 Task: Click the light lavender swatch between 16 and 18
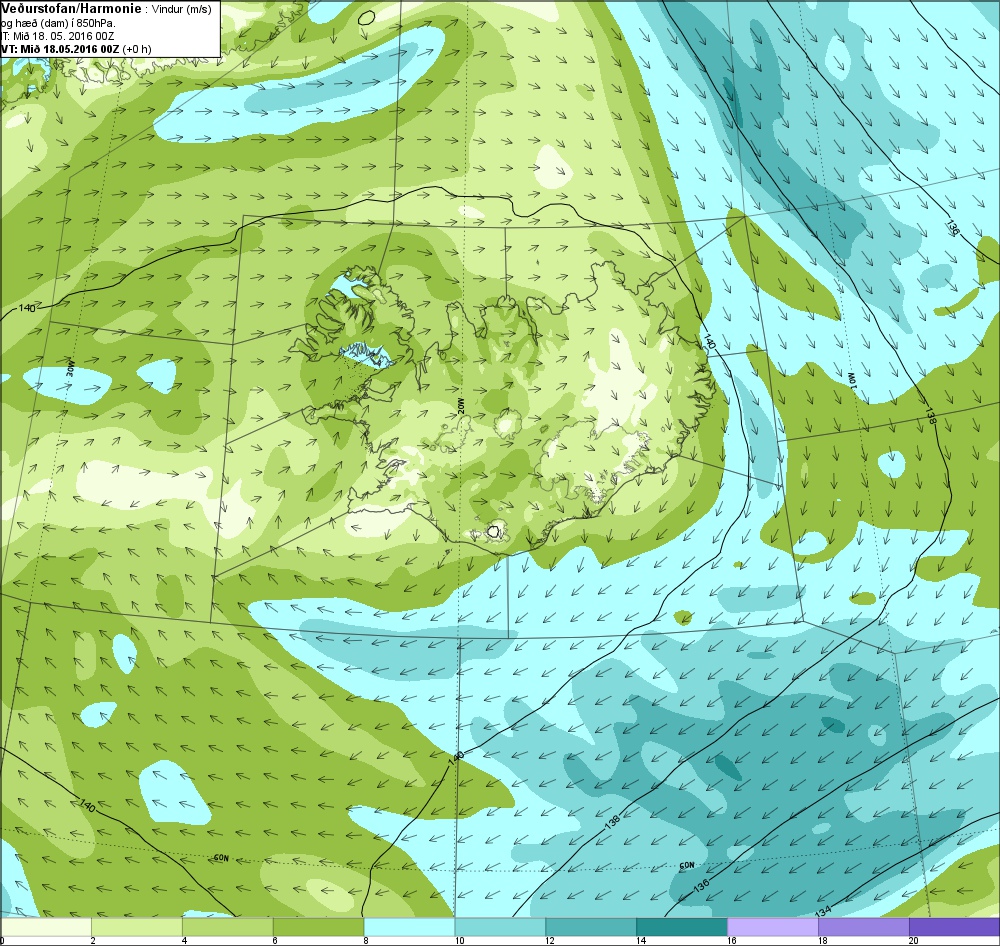coord(772,926)
